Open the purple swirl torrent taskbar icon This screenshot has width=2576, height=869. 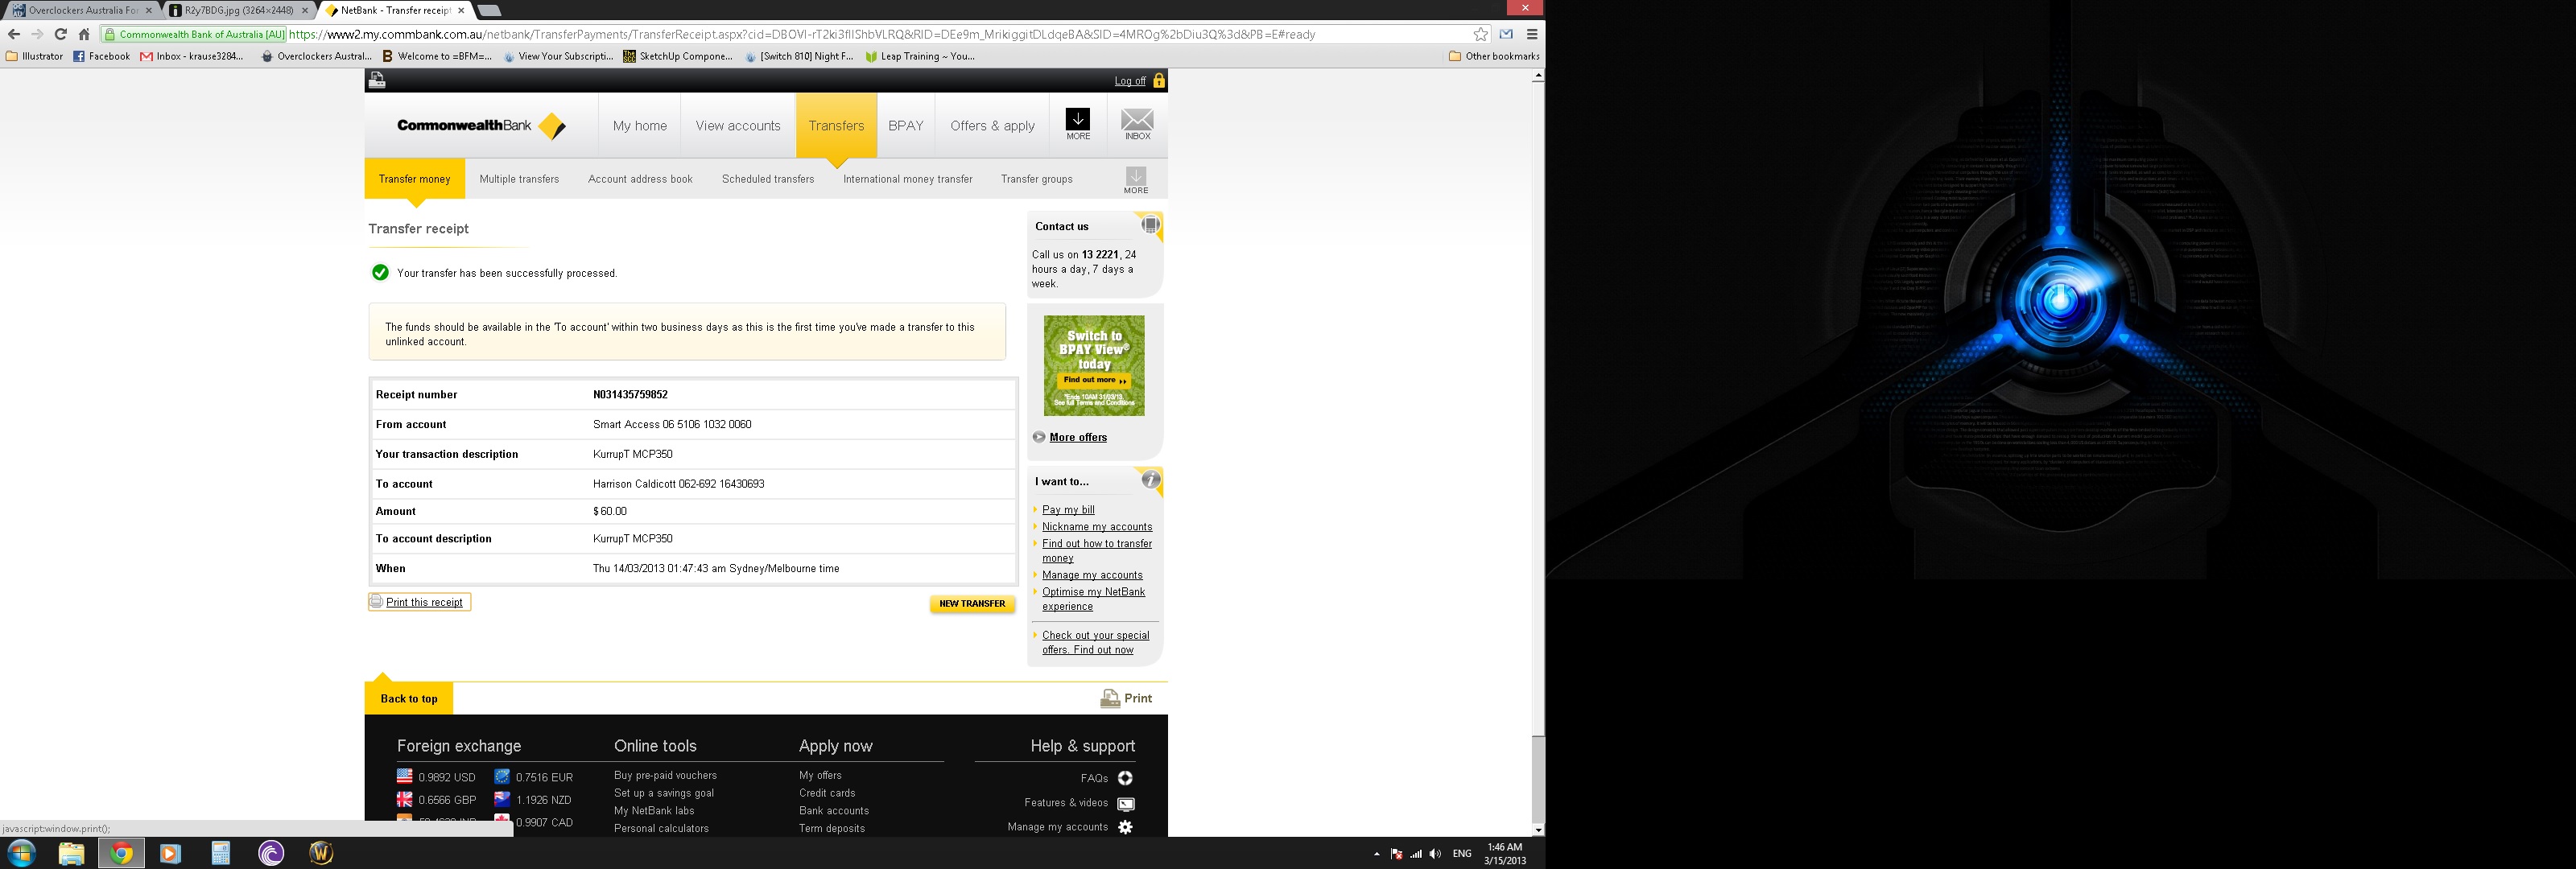click(271, 853)
